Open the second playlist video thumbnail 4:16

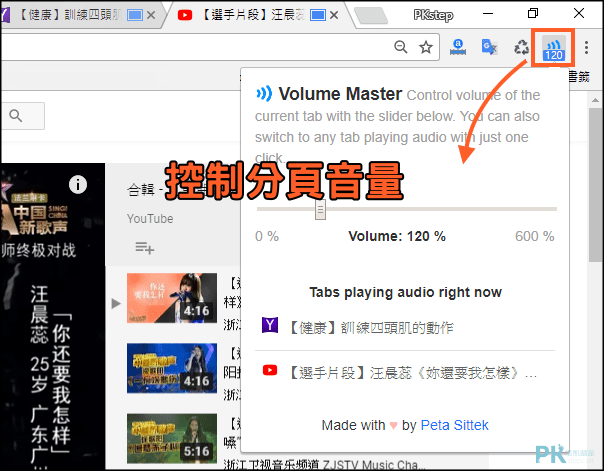click(172, 368)
